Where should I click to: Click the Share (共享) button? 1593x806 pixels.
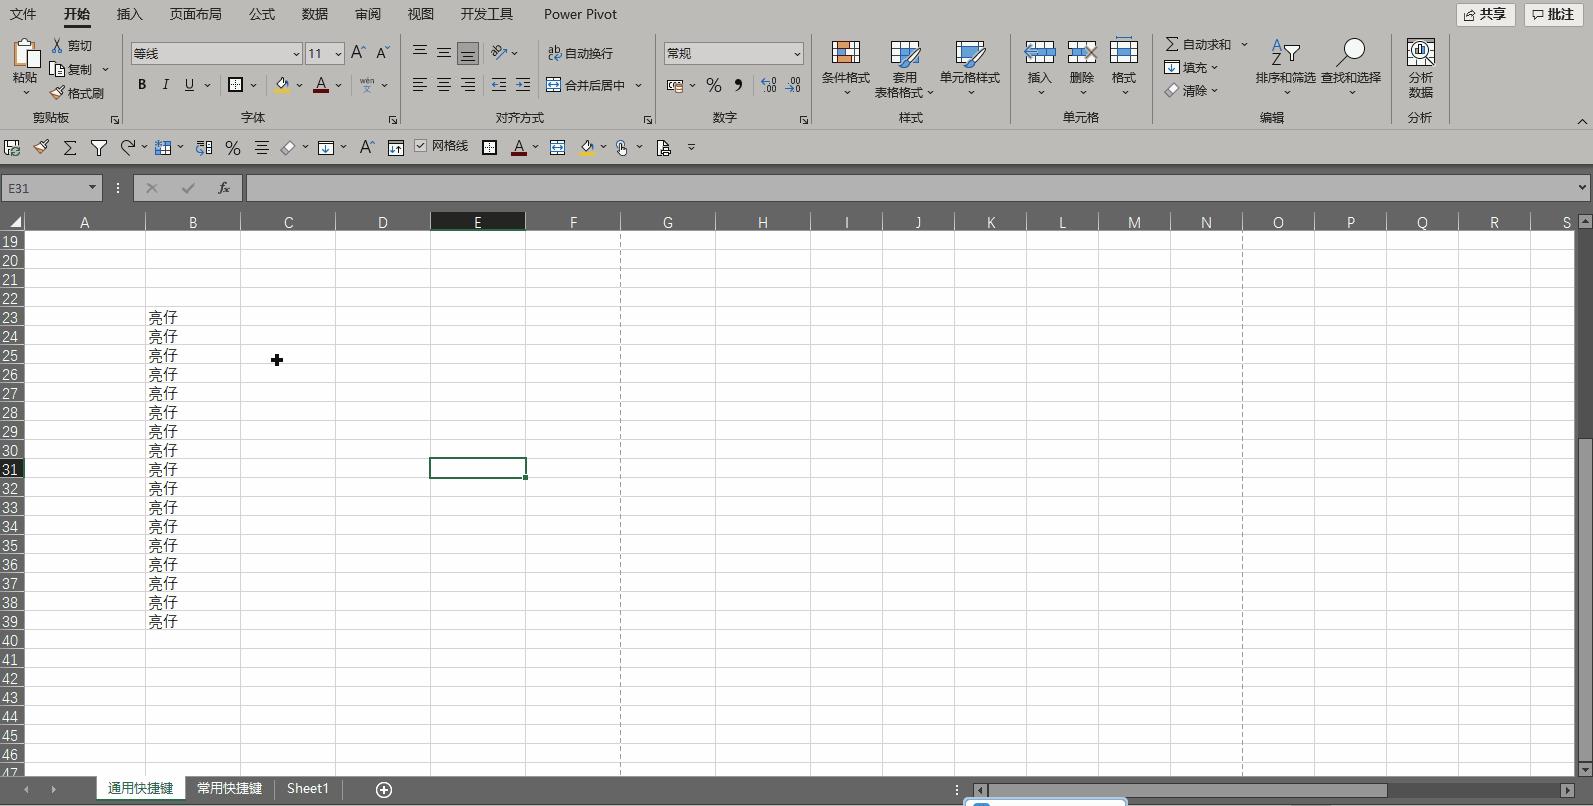[1485, 14]
